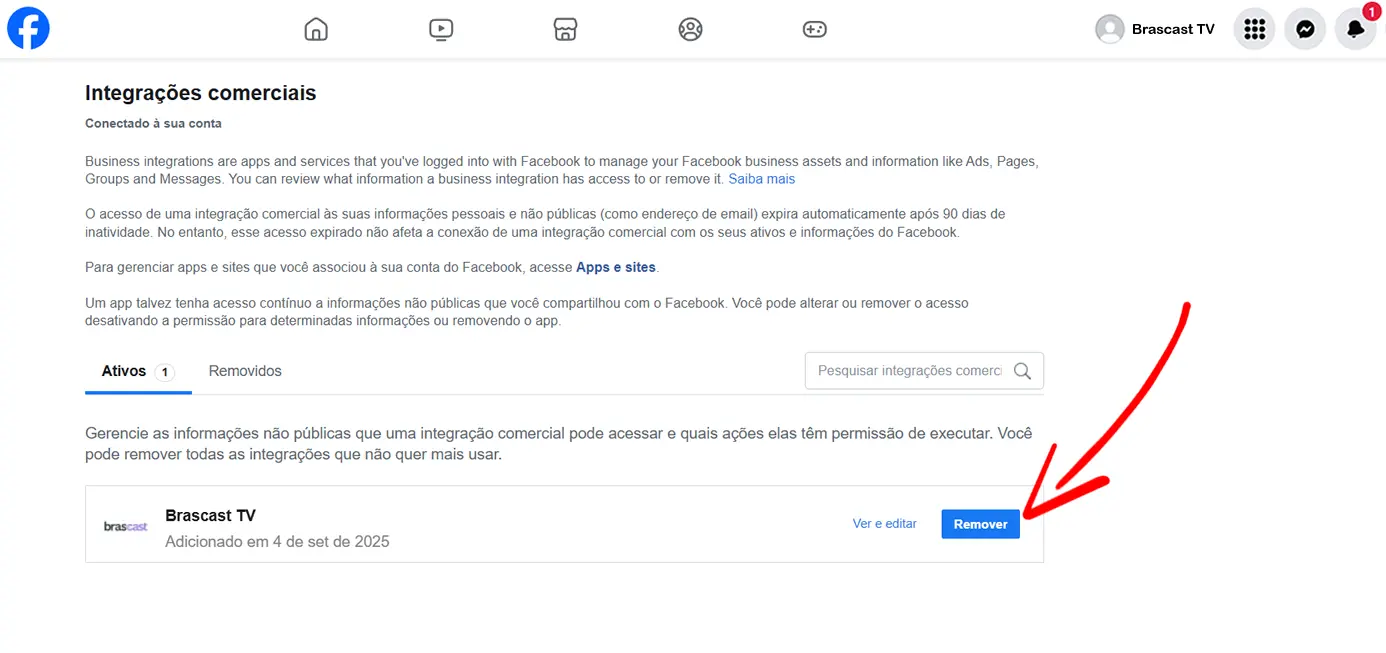Open the Gaming controller icon
The image size is (1386, 653).
pos(815,29)
